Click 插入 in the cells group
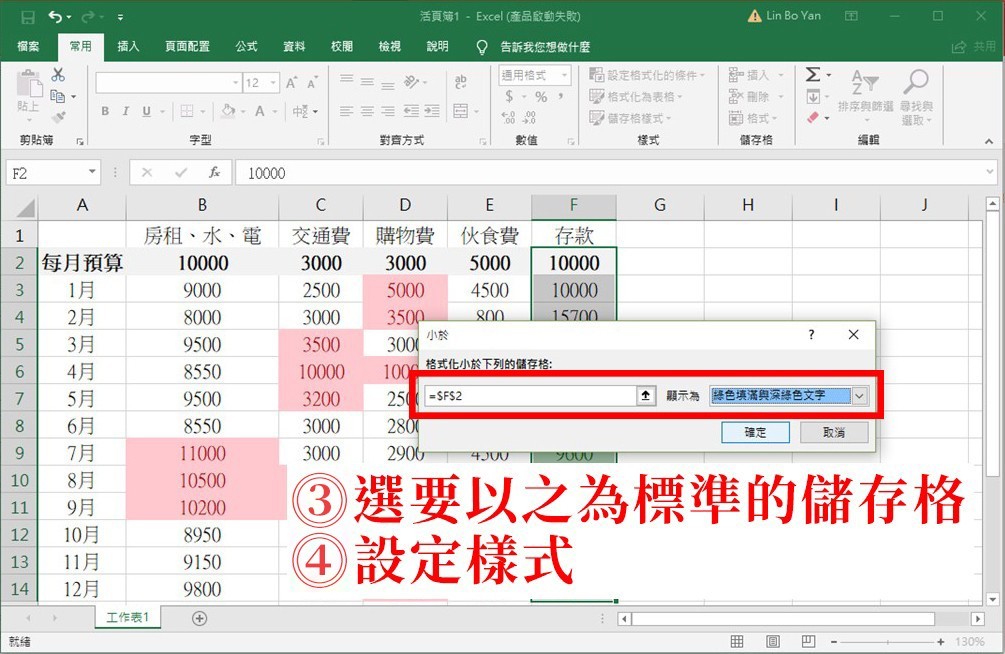The height and width of the screenshot is (654, 1005). tap(756, 75)
